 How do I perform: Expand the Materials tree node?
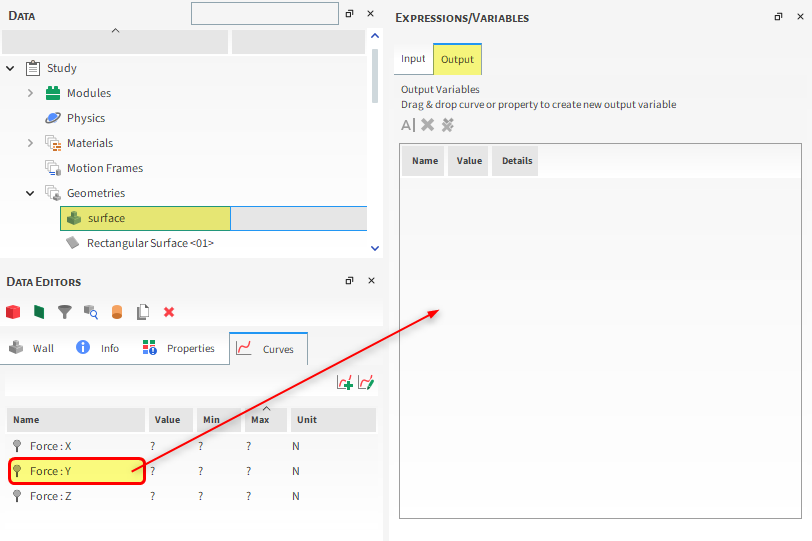click(30, 143)
